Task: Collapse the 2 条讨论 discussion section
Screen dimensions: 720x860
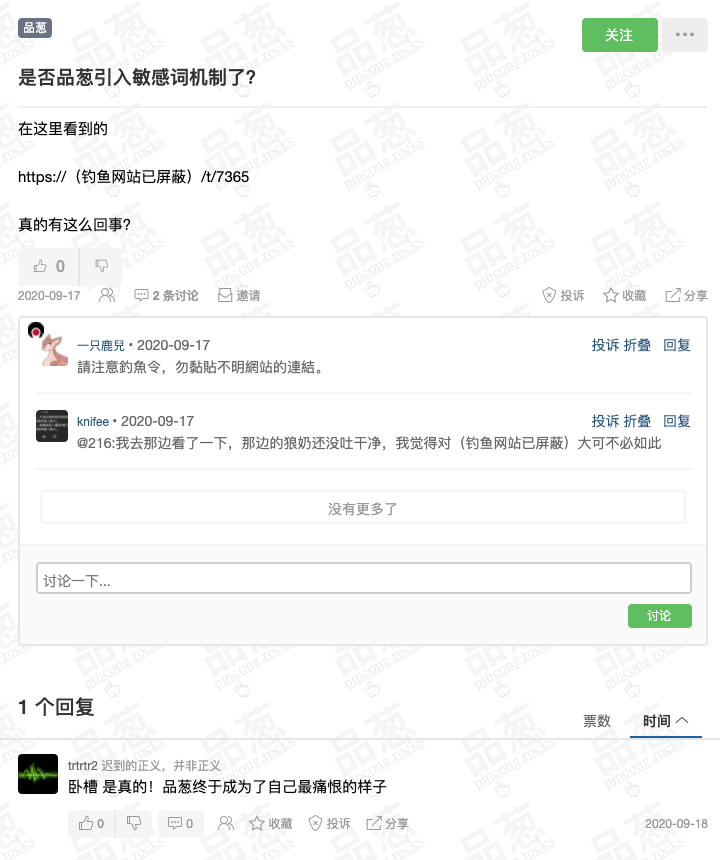Action: [166, 295]
